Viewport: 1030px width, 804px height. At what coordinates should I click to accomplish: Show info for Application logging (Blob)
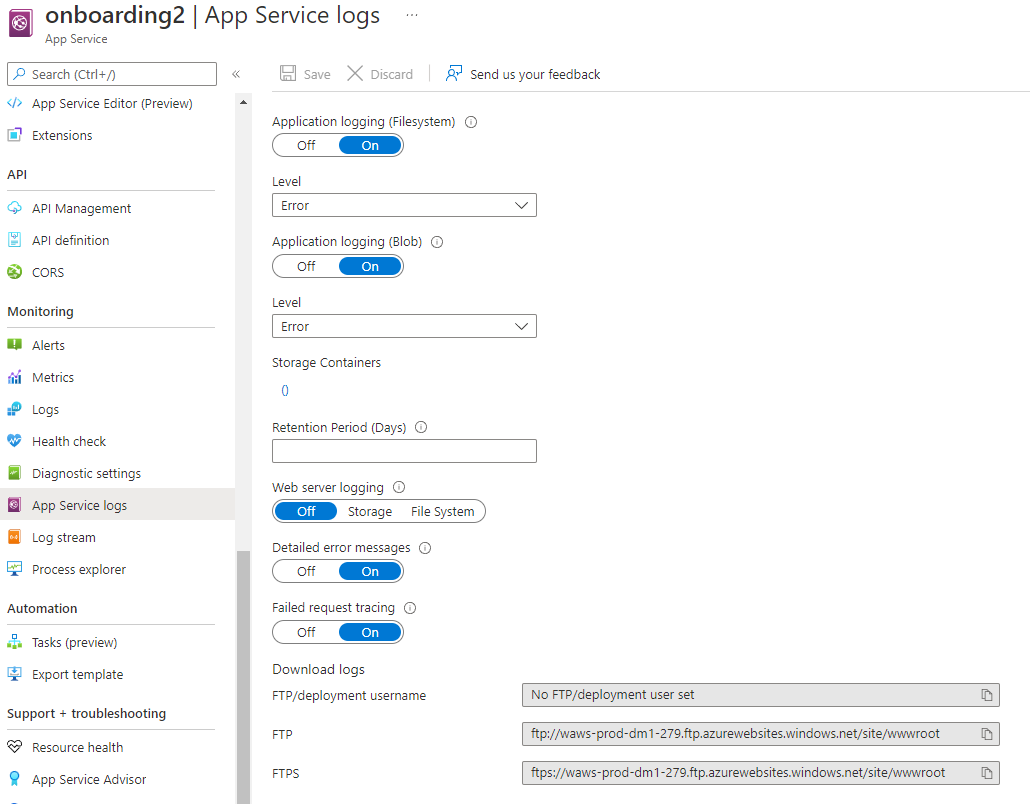437,242
